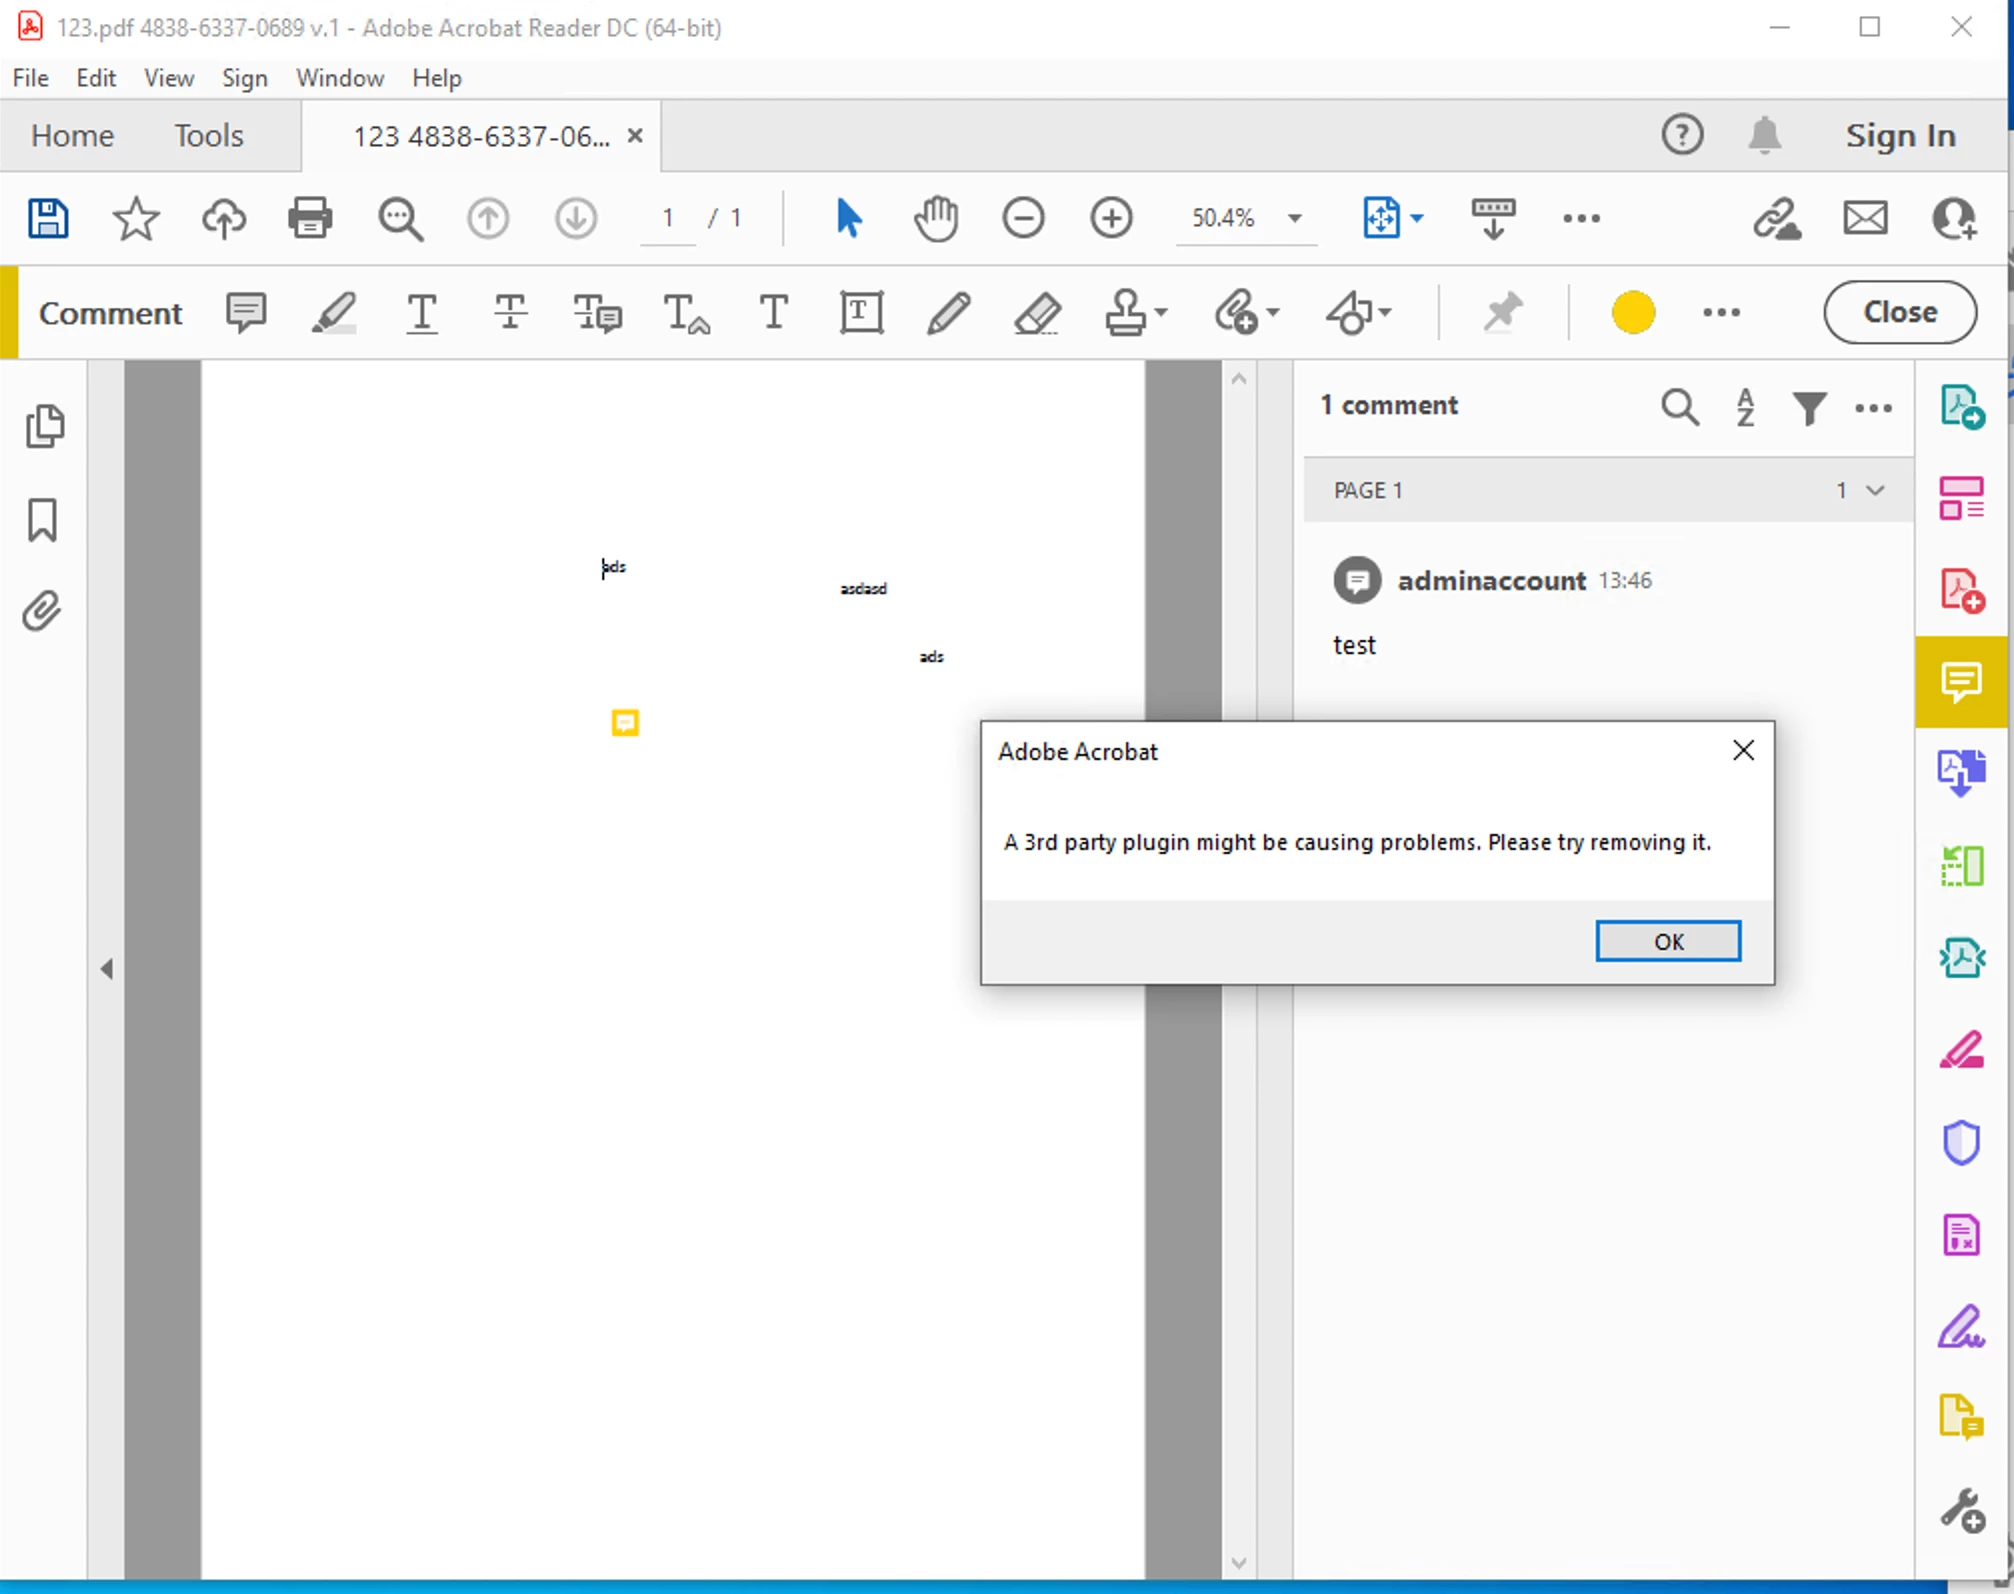The height and width of the screenshot is (1594, 2014).
Task: Collapse the PAGE 1 comments section
Action: click(x=1875, y=490)
